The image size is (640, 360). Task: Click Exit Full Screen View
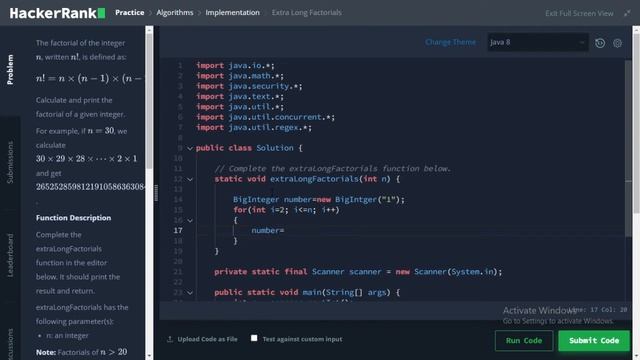579,13
